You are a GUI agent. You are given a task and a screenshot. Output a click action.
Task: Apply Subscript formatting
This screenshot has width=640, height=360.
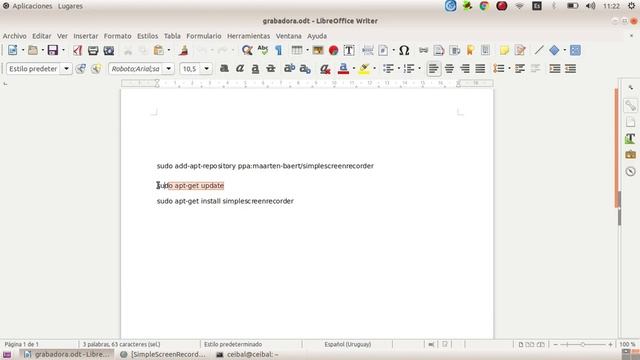click(x=305, y=69)
